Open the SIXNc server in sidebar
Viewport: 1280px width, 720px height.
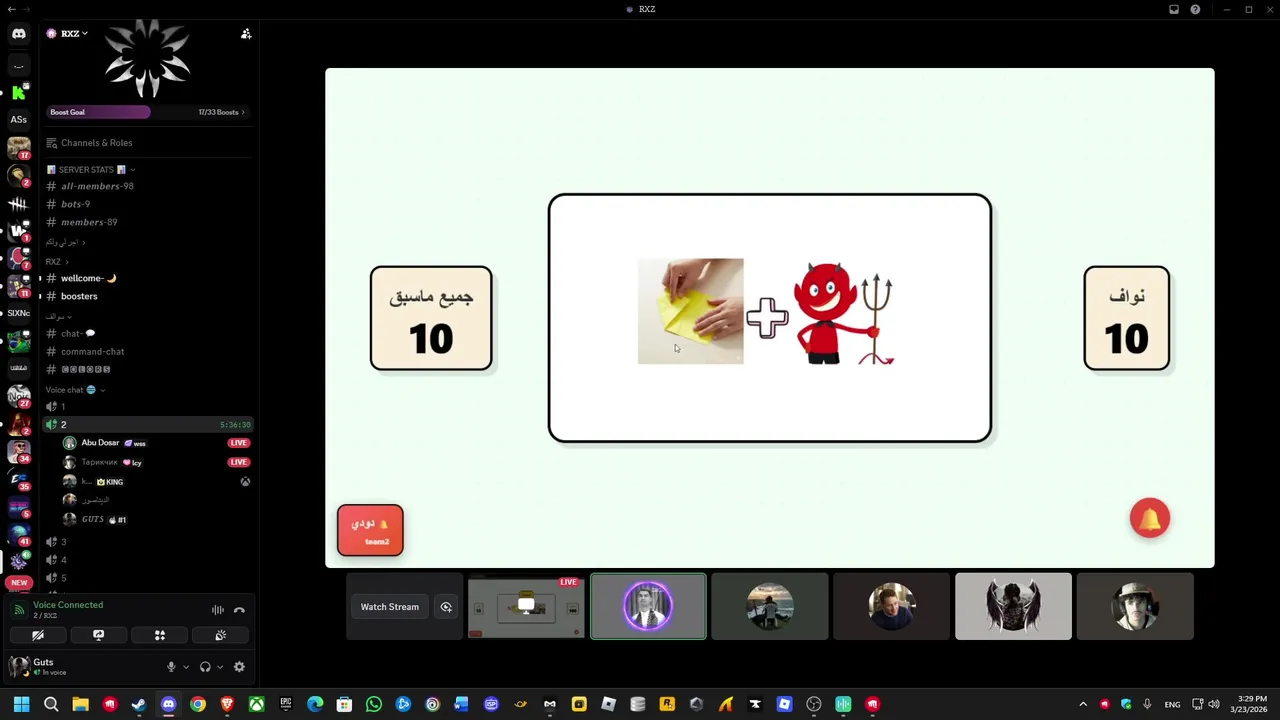coord(18,313)
